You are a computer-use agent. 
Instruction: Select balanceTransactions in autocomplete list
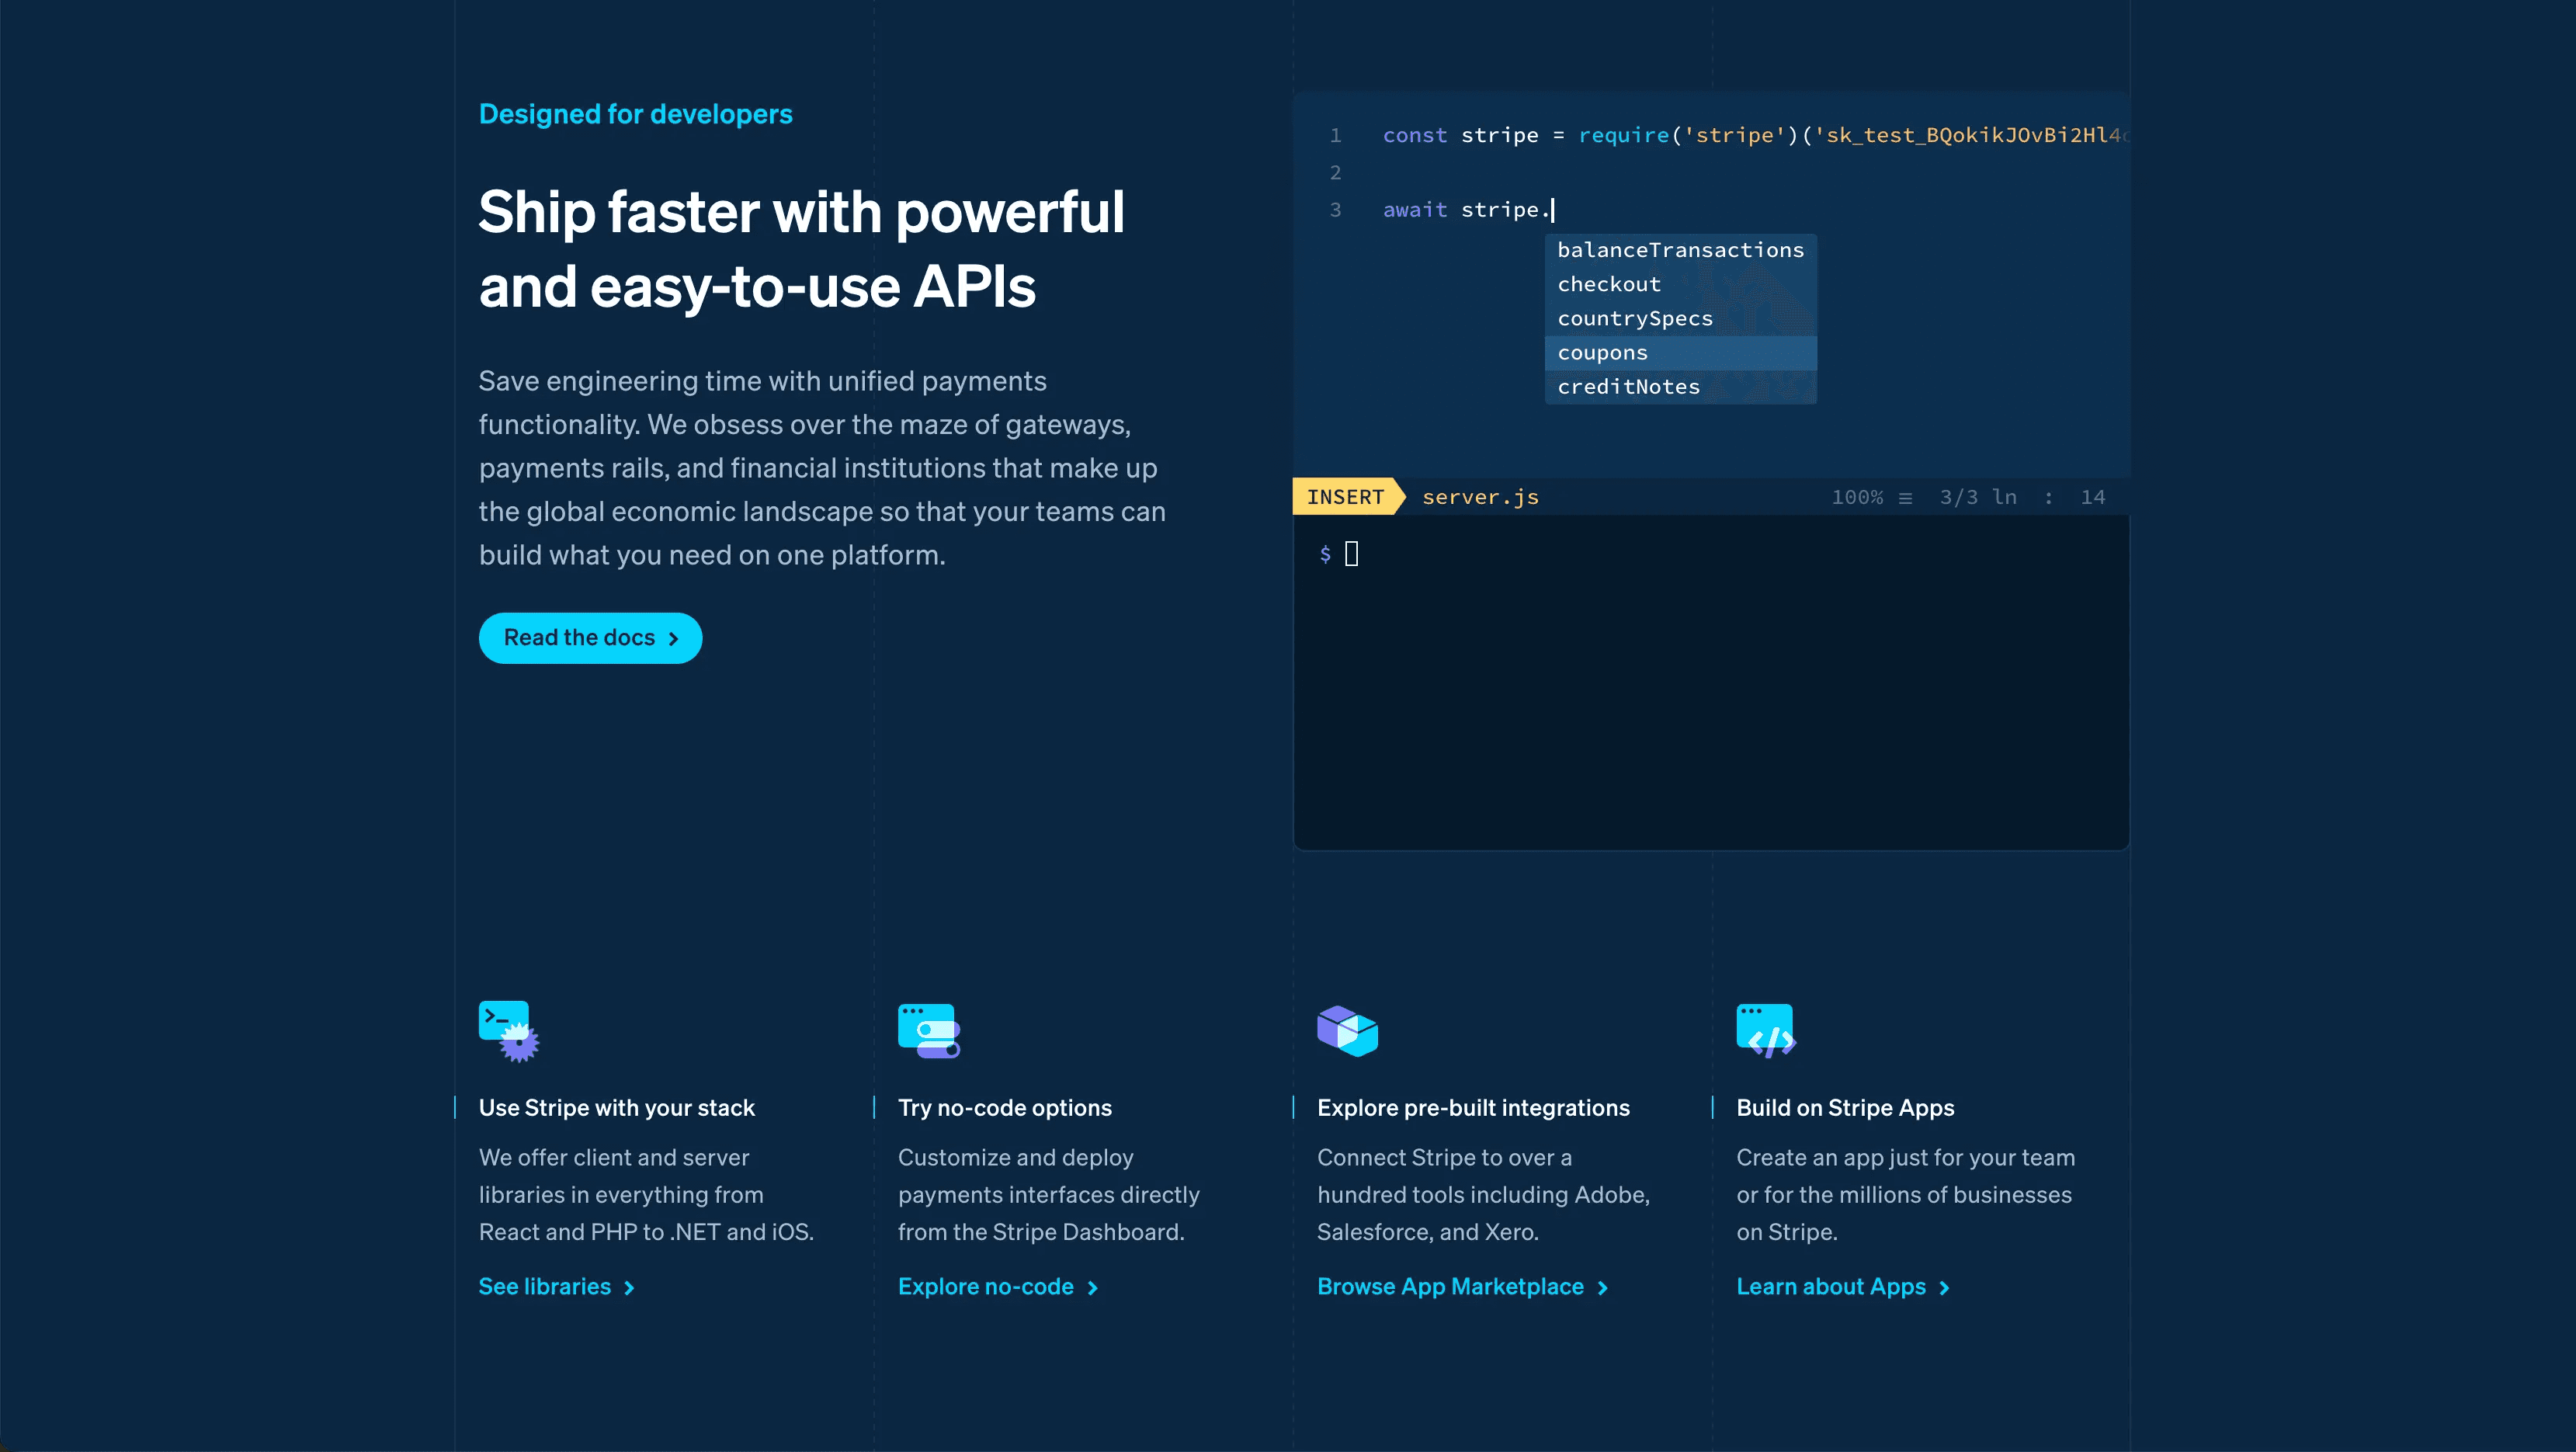1680,250
